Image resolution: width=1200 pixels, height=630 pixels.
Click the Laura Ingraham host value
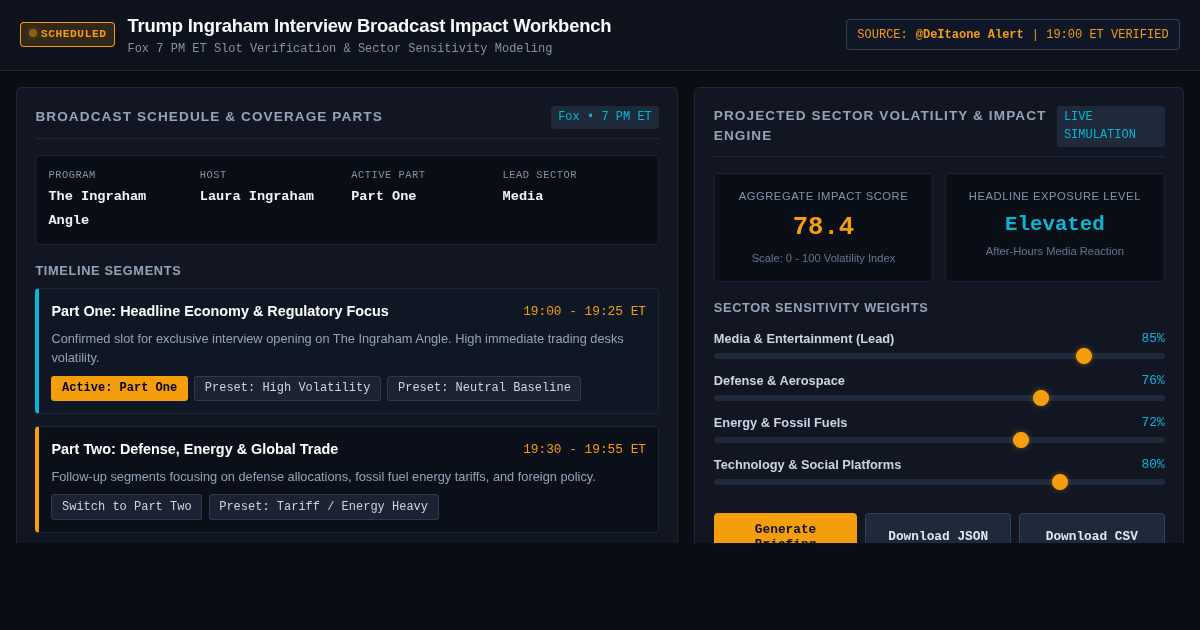tap(257, 196)
